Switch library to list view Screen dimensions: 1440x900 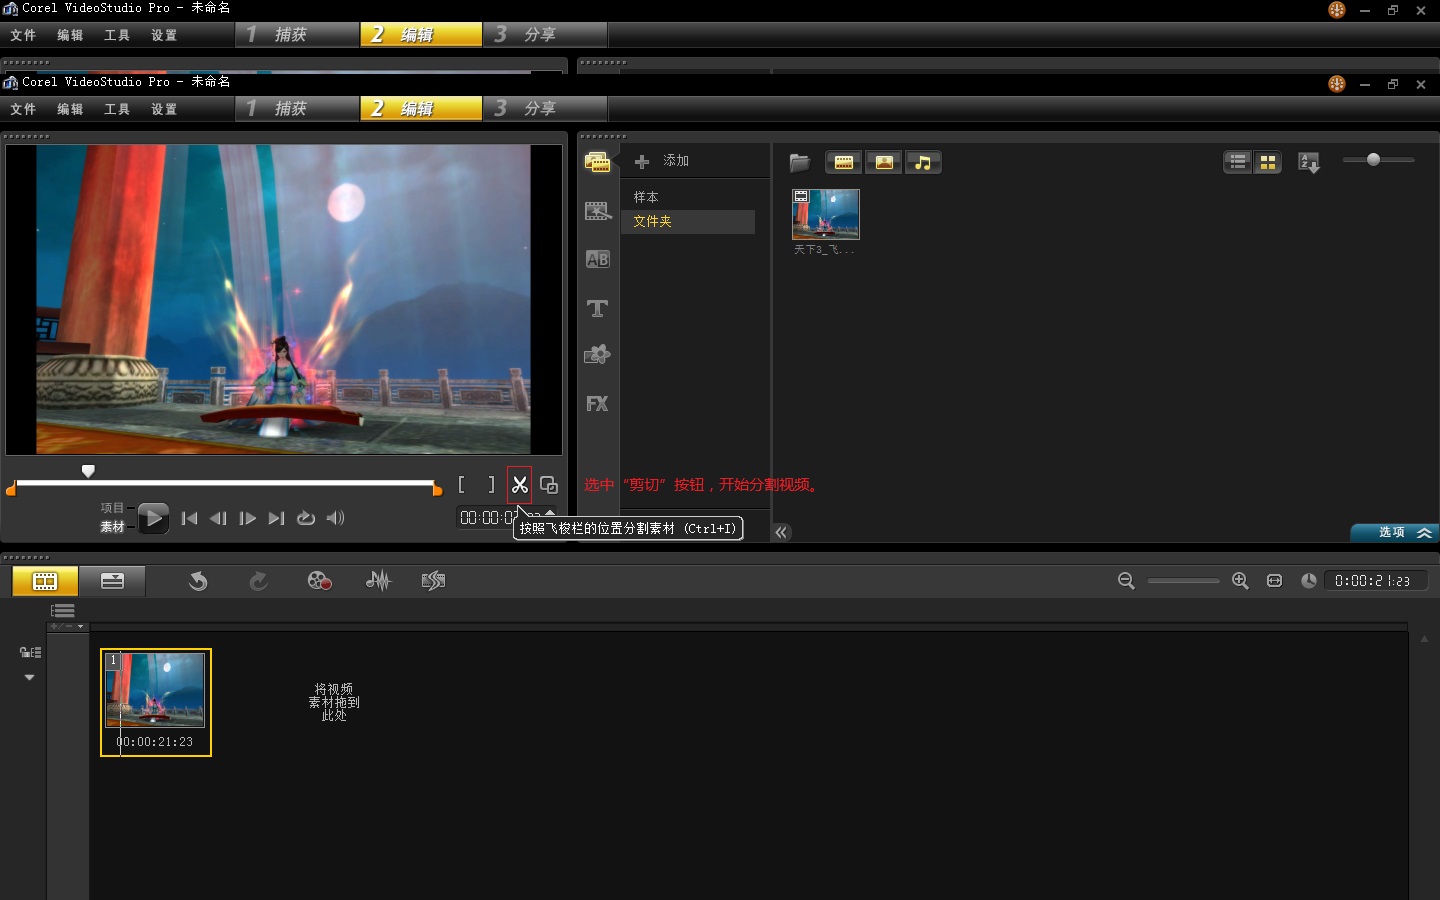pyautogui.click(x=1238, y=162)
